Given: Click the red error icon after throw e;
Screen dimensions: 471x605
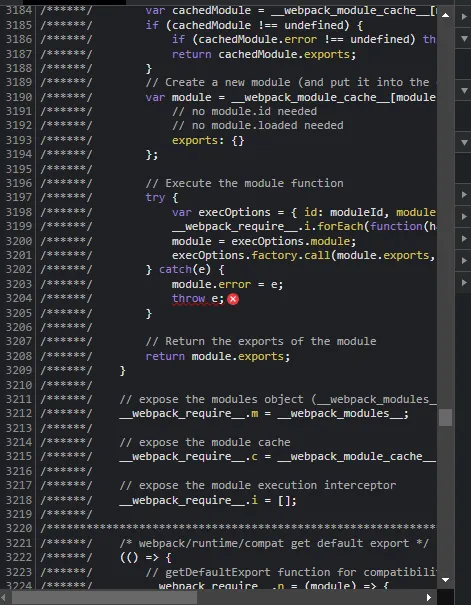Looking at the screenshot, I should click(x=233, y=299).
